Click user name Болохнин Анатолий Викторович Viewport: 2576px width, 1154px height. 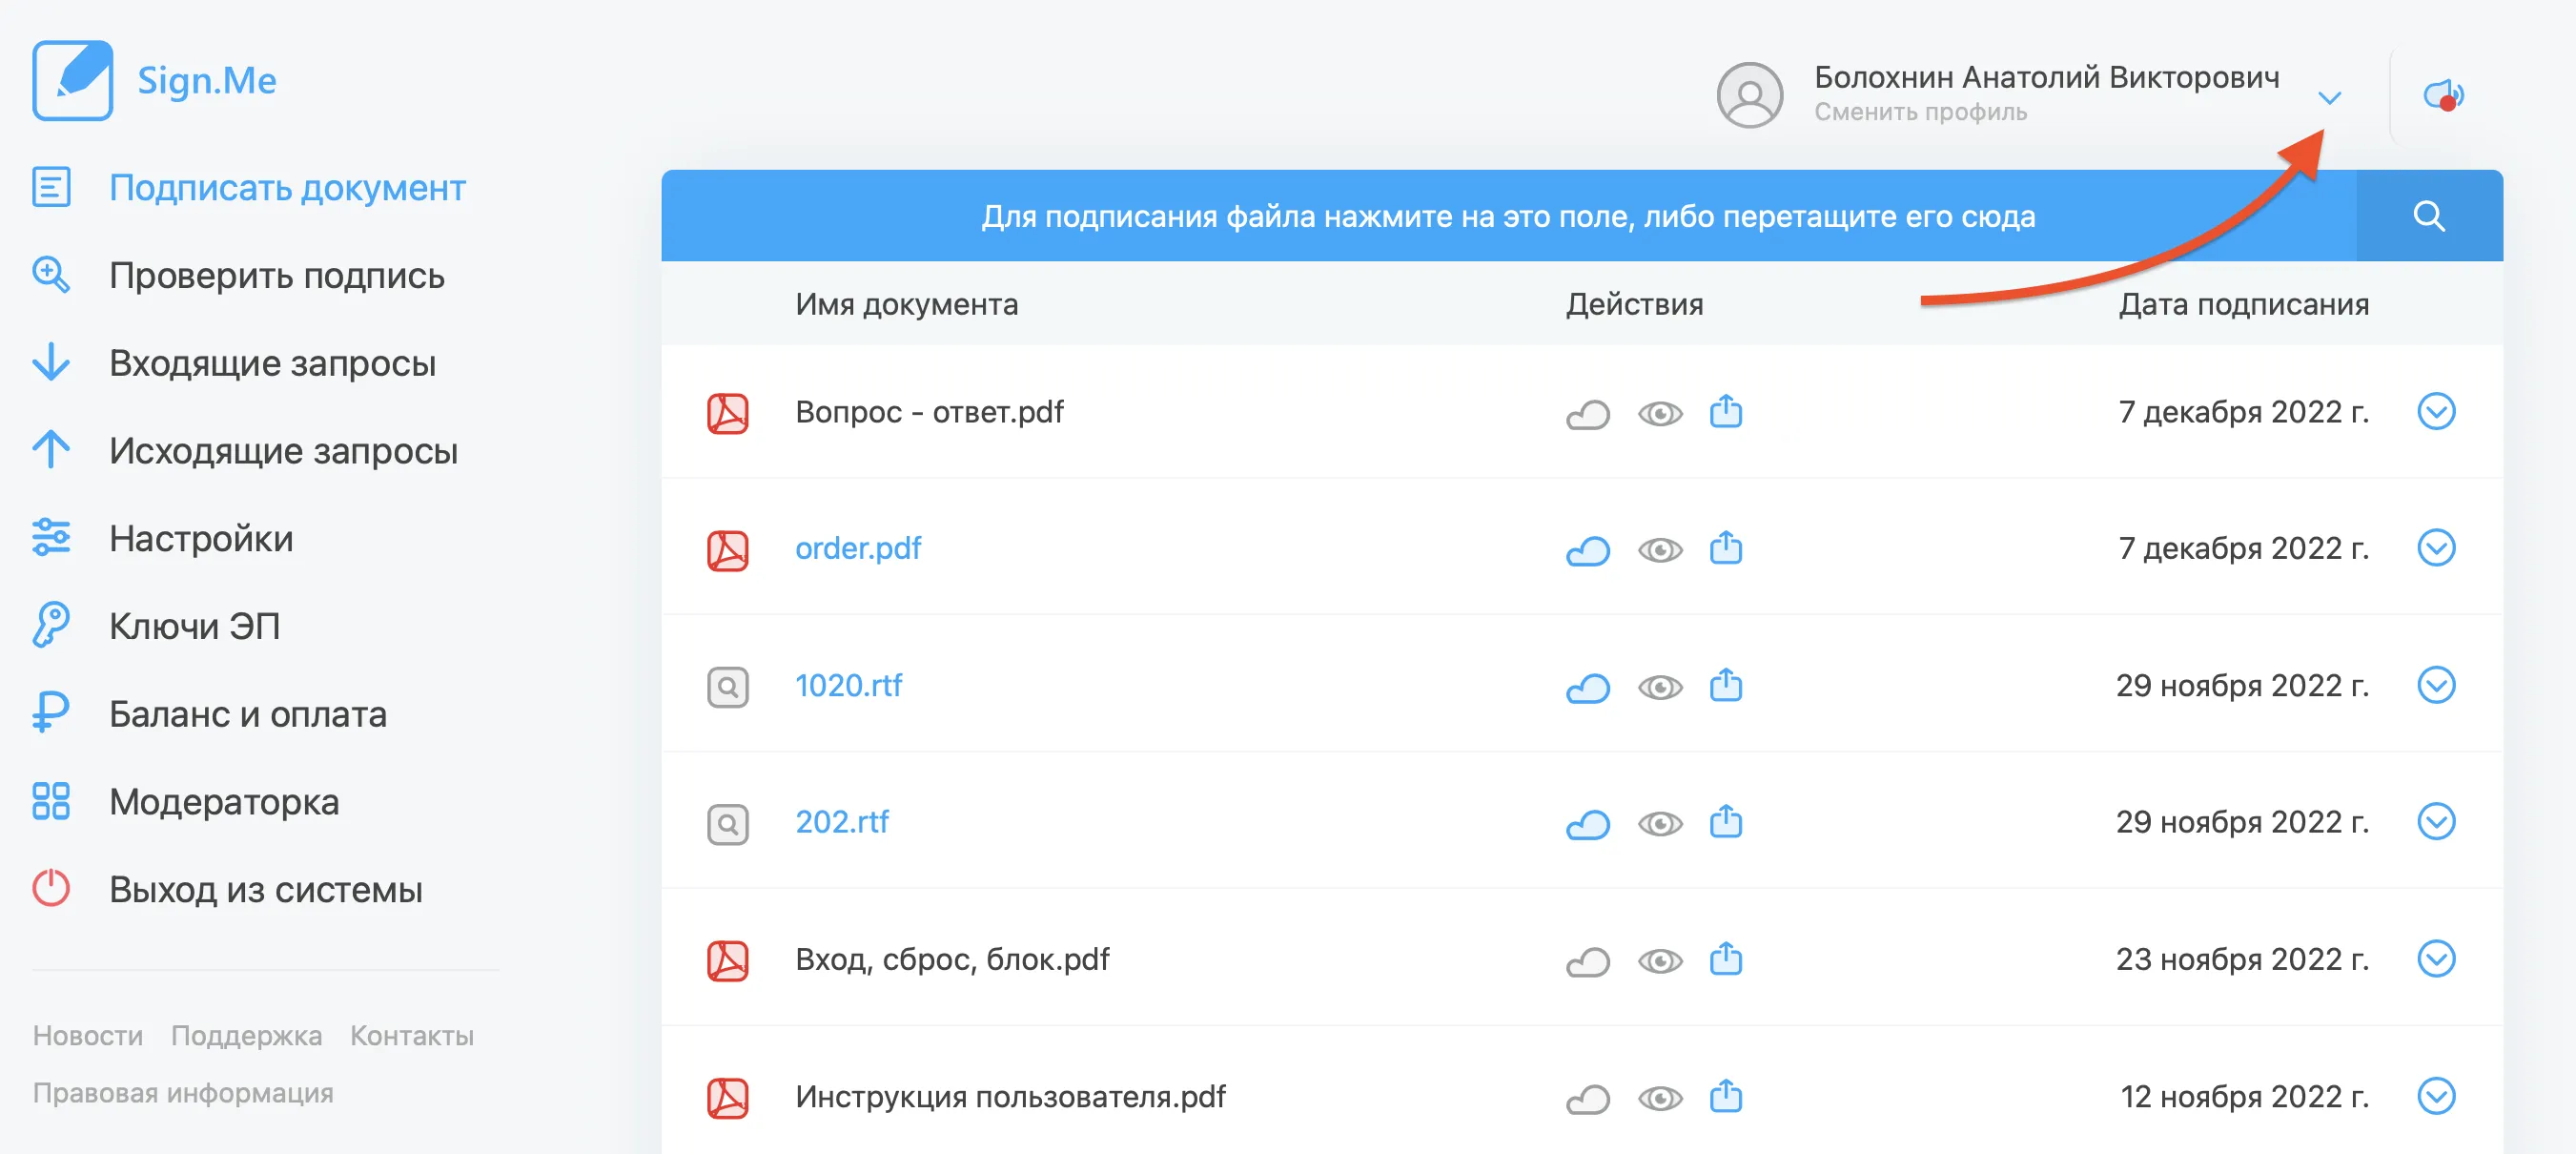coord(2047,76)
